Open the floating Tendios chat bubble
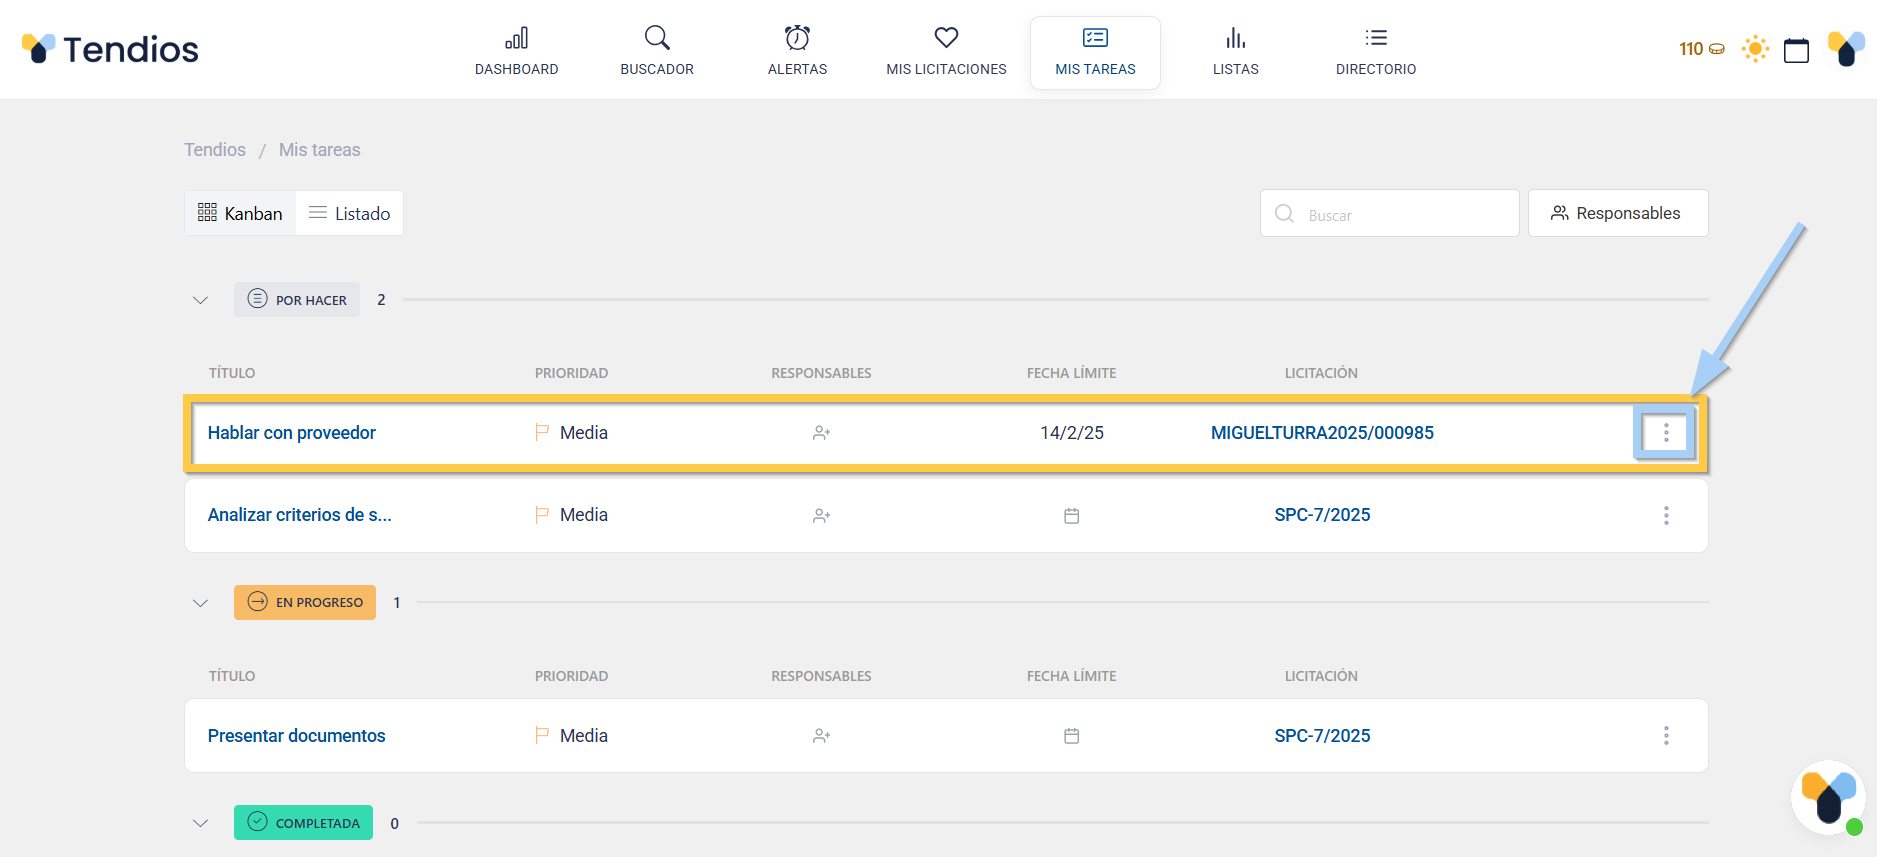1877x857 pixels. click(1827, 798)
